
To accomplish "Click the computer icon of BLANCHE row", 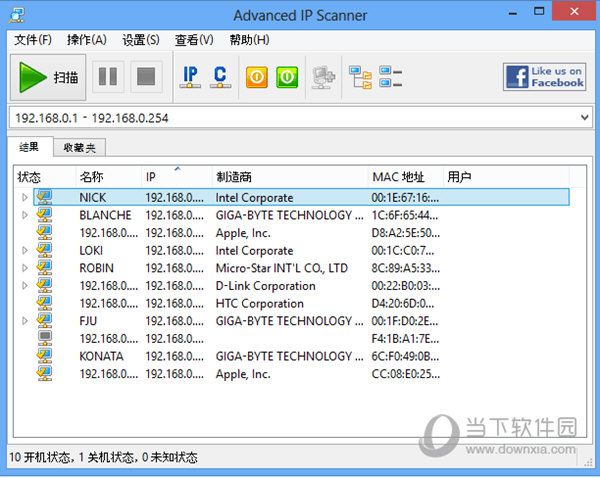I will (x=44, y=215).
